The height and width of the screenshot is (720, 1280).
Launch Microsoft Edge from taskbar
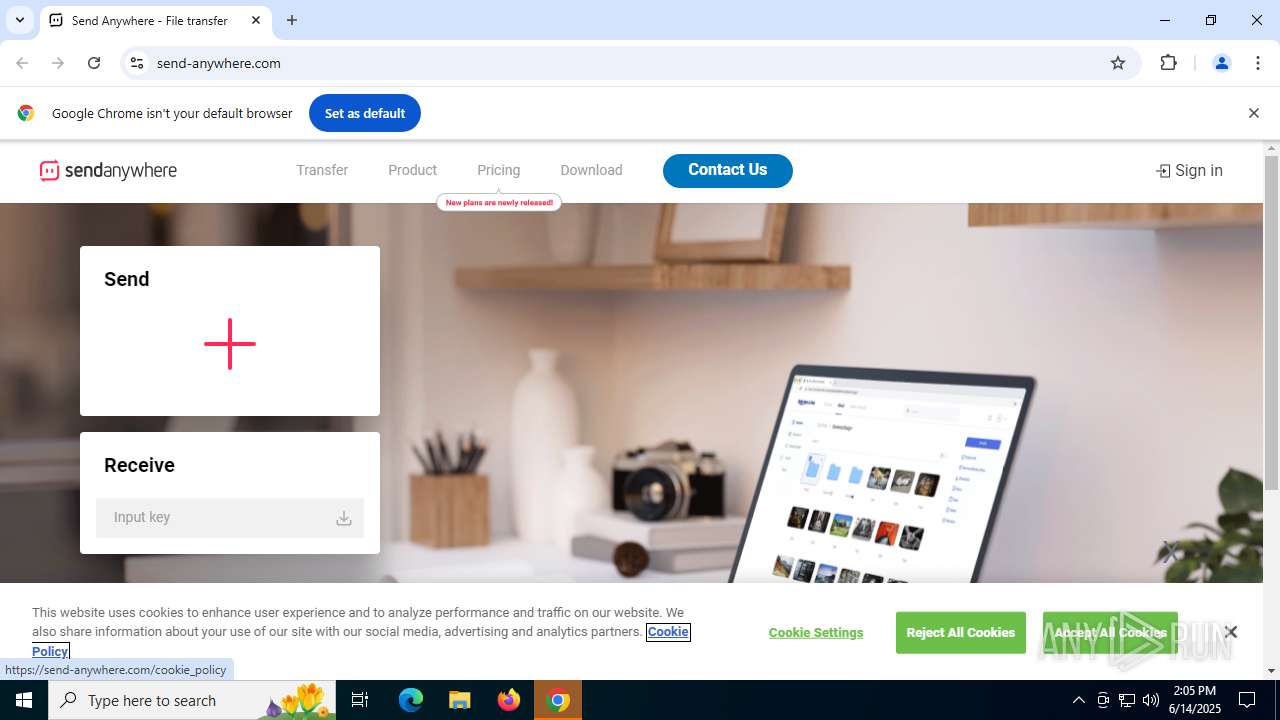point(411,700)
